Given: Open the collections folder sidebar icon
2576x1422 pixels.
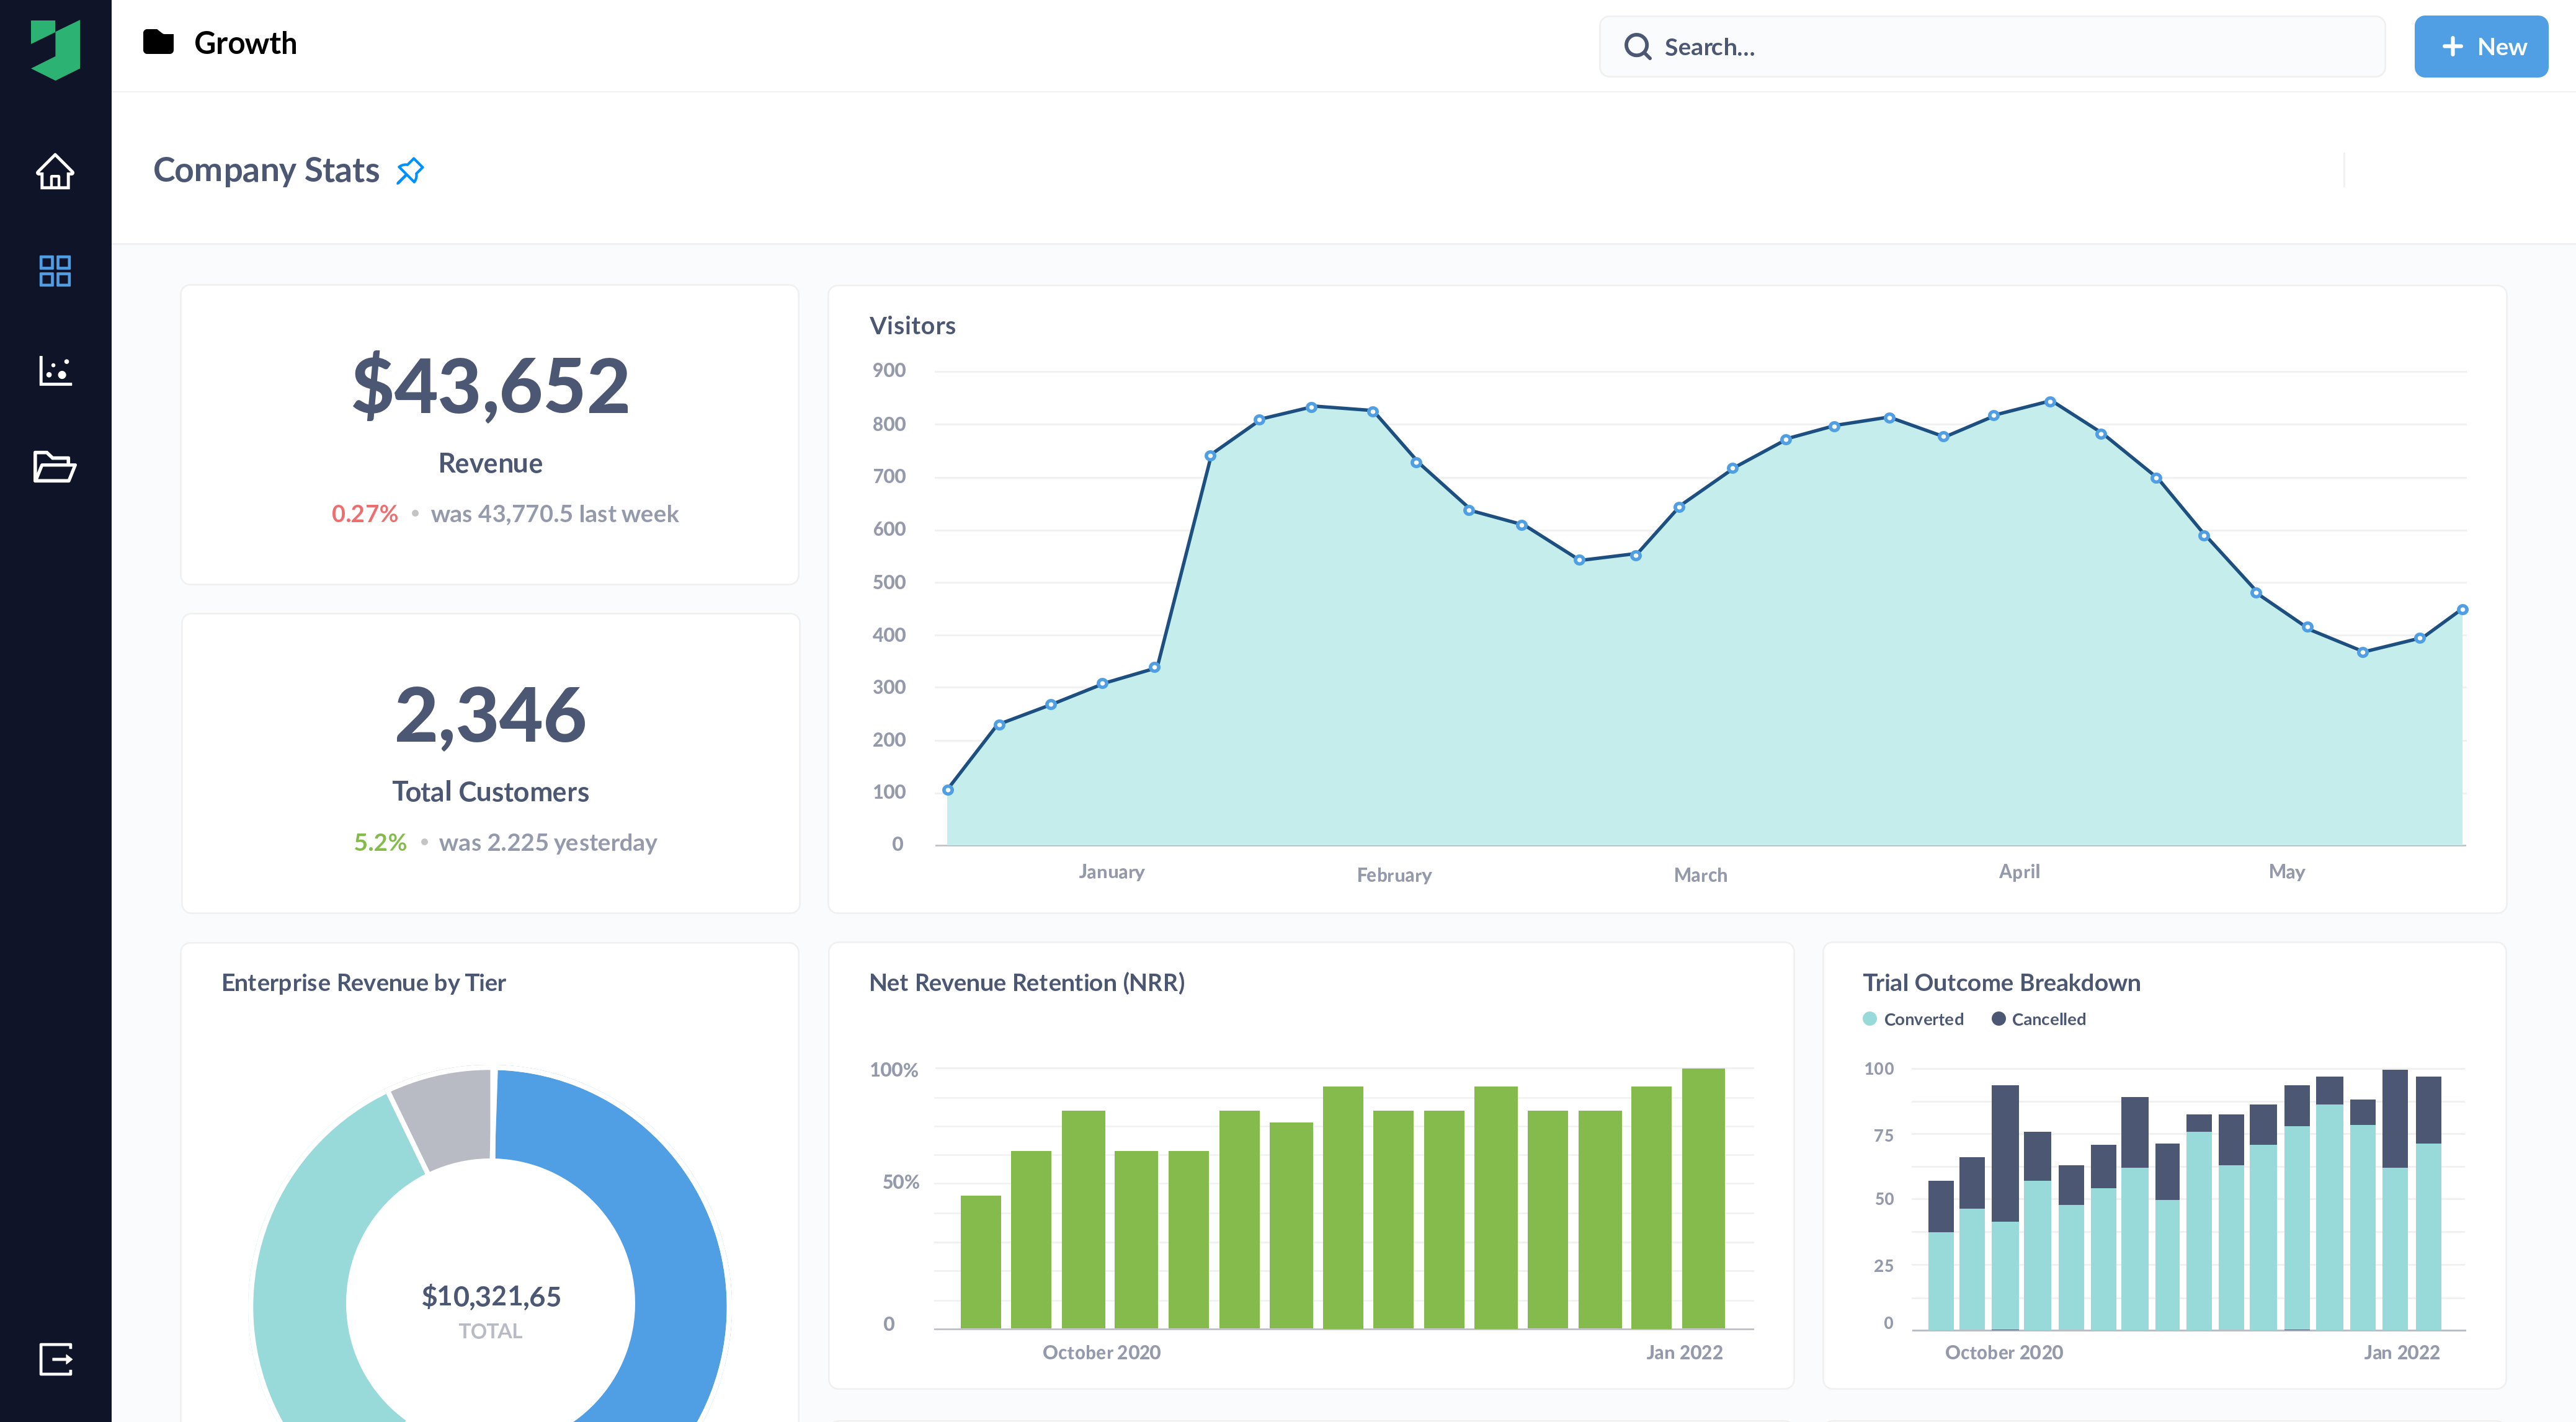Looking at the screenshot, I should click(55, 467).
